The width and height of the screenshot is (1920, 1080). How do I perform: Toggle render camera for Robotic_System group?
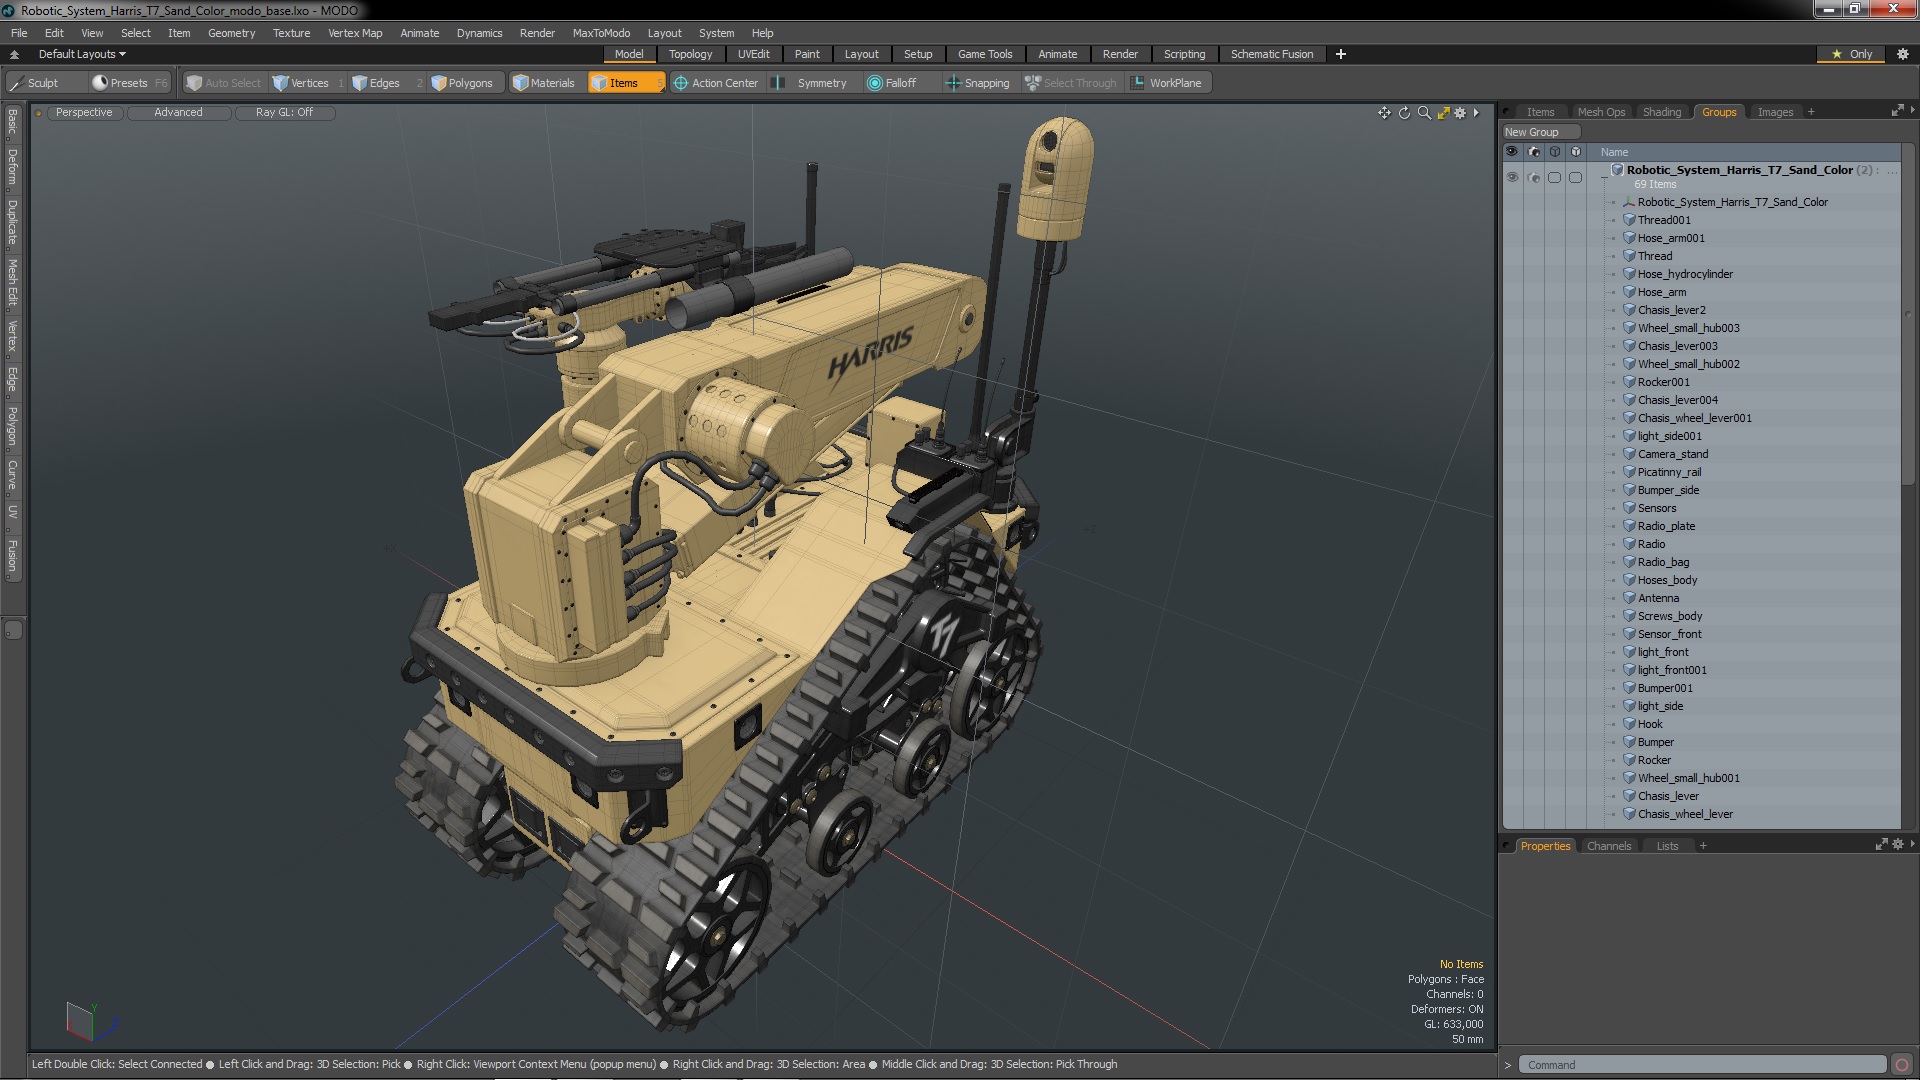(x=1534, y=177)
